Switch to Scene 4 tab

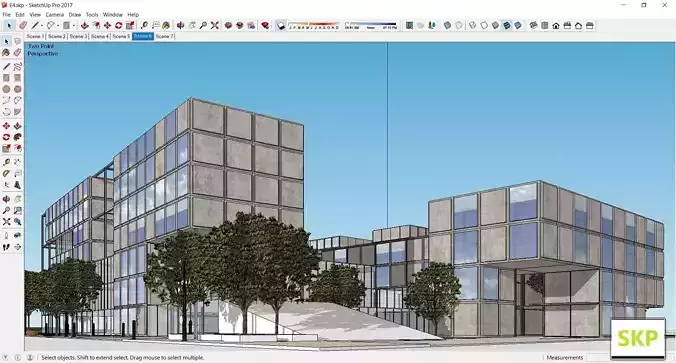100,36
